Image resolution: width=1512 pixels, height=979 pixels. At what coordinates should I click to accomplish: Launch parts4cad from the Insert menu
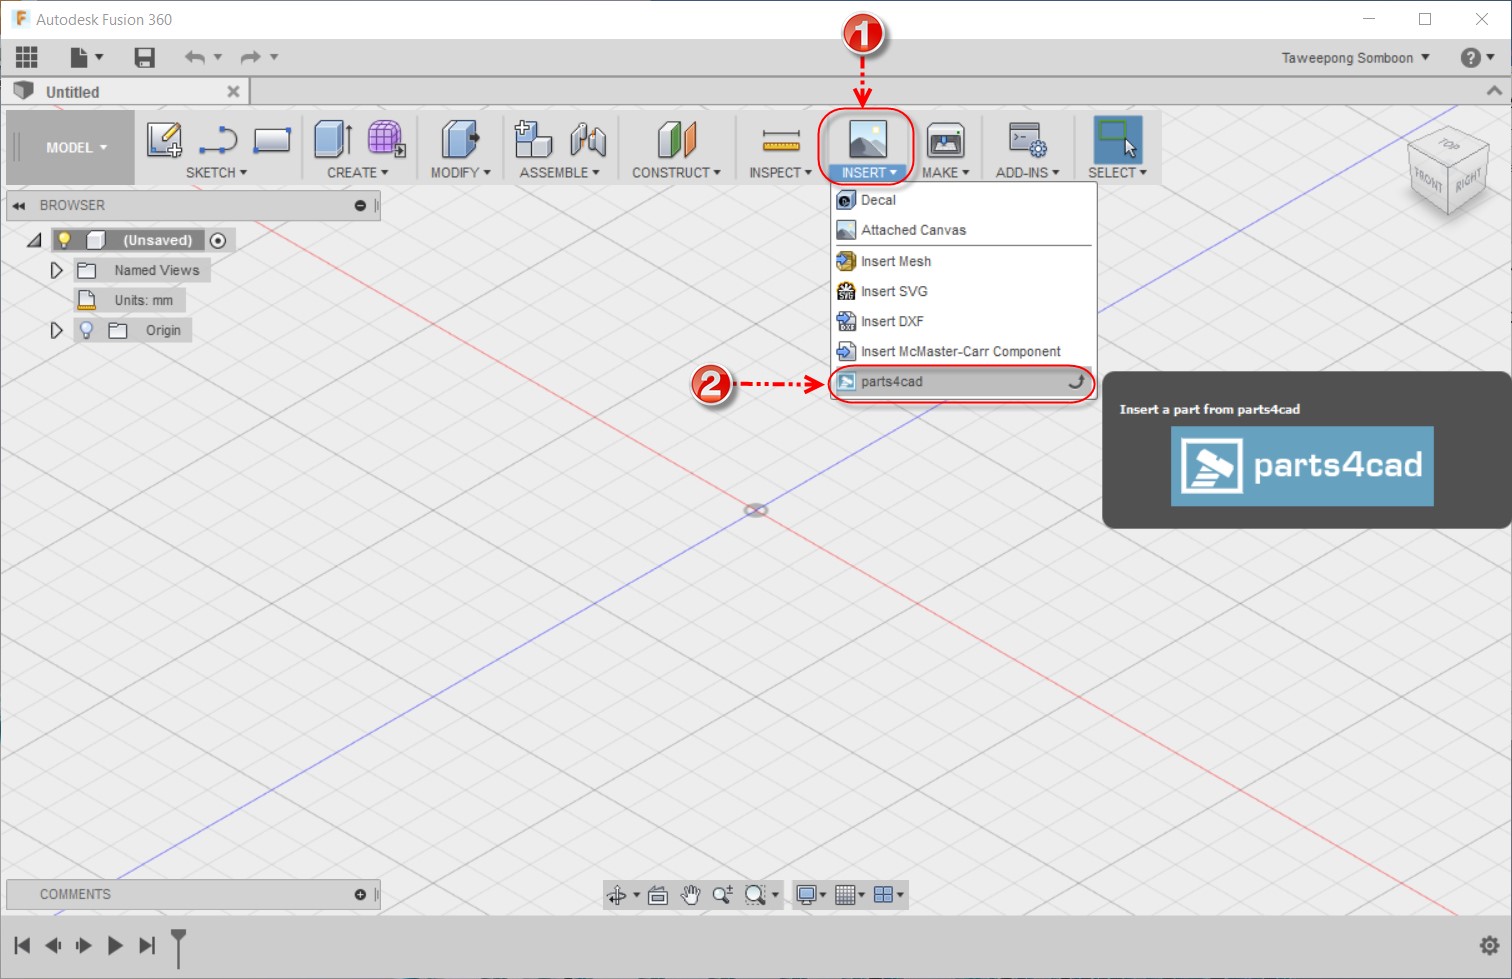tap(892, 382)
